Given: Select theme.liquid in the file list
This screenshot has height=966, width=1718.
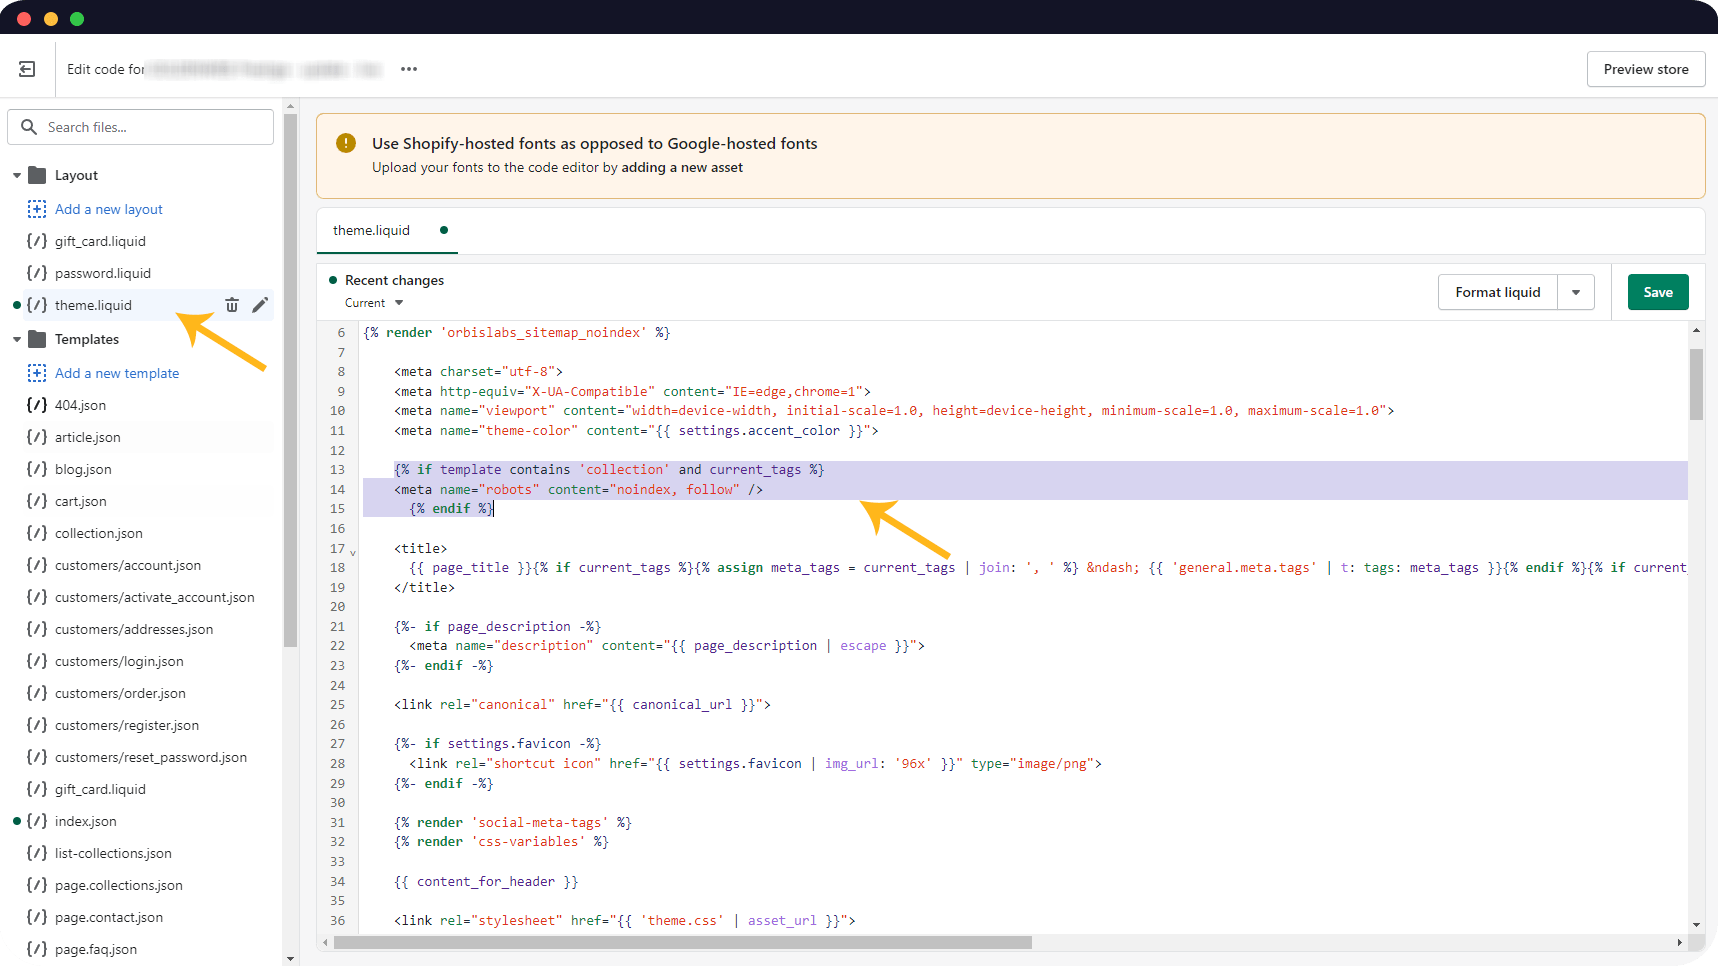Looking at the screenshot, I should (93, 305).
